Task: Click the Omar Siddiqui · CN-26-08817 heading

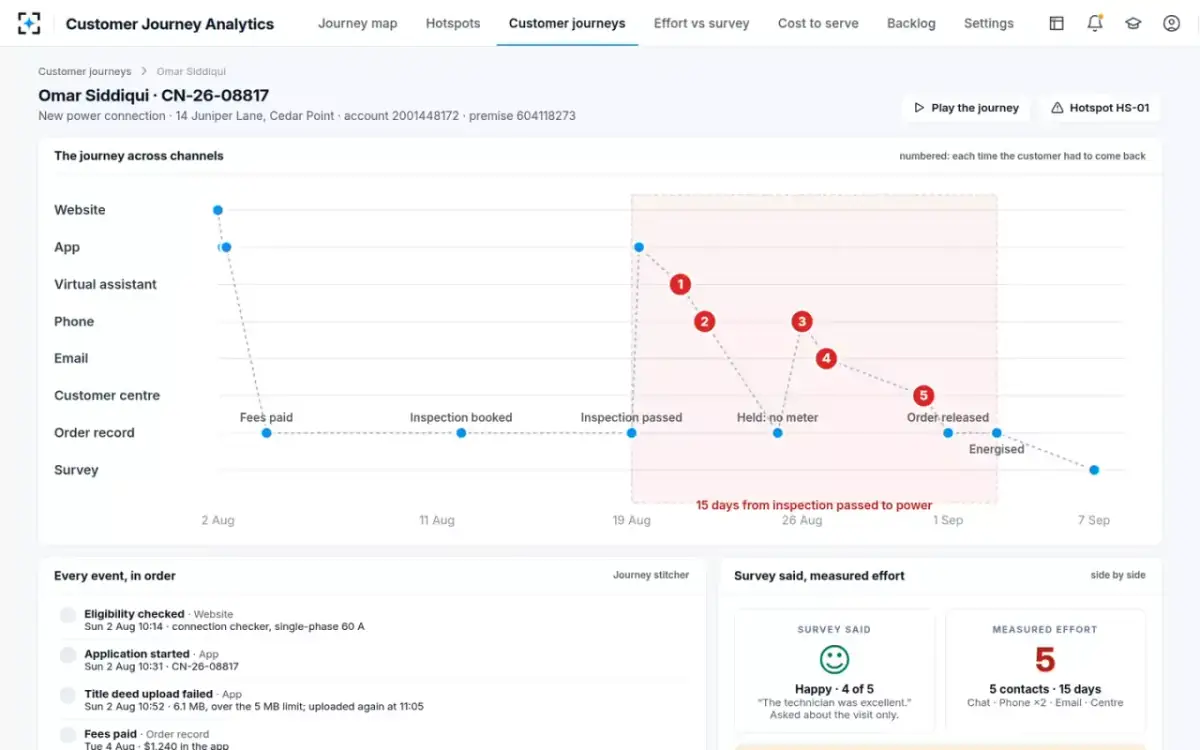Action: (153, 96)
